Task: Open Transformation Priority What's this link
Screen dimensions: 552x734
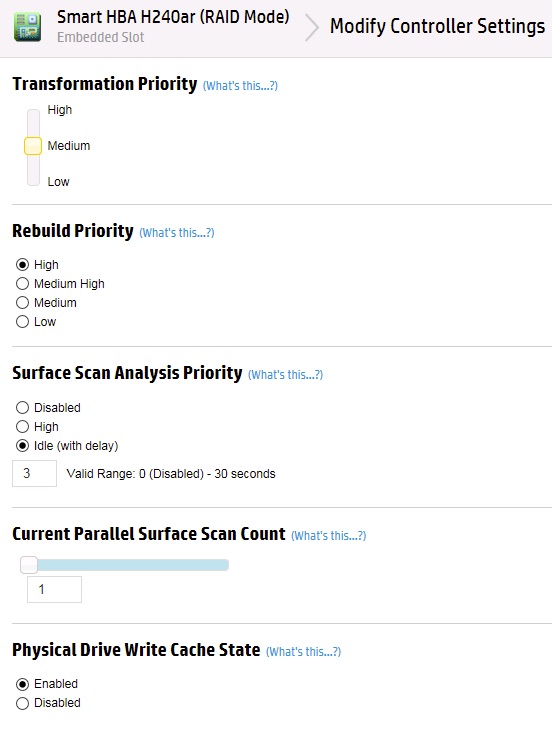Action: coord(240,86)
